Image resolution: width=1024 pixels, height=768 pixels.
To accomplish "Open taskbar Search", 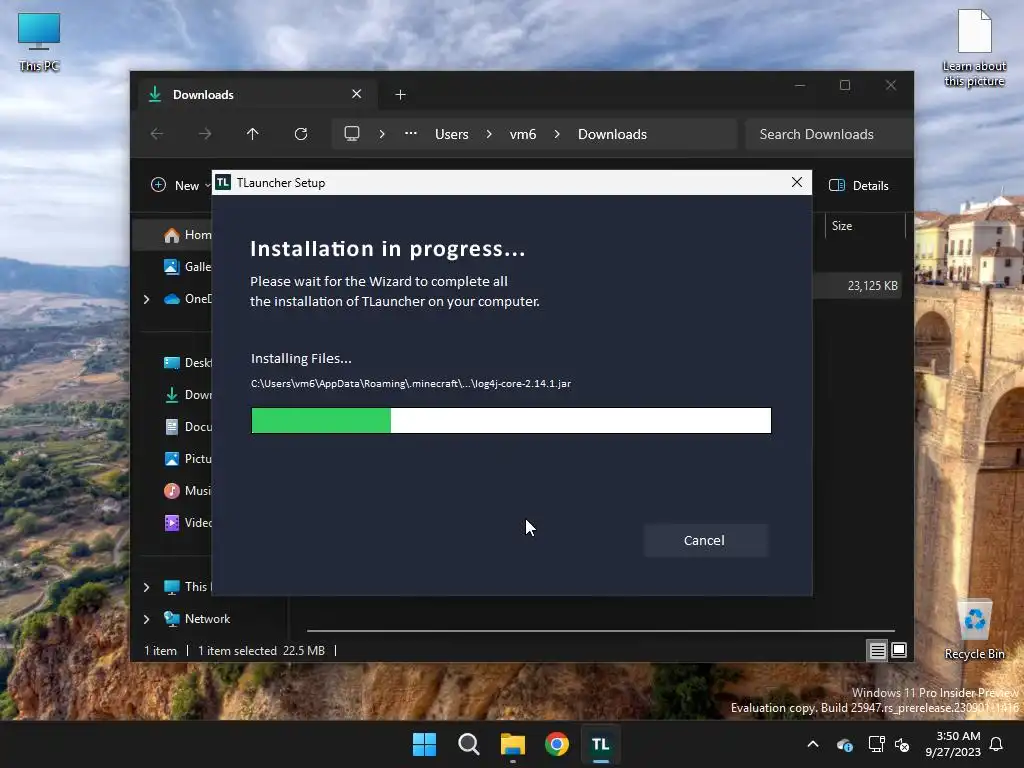I will pos(468,744).
